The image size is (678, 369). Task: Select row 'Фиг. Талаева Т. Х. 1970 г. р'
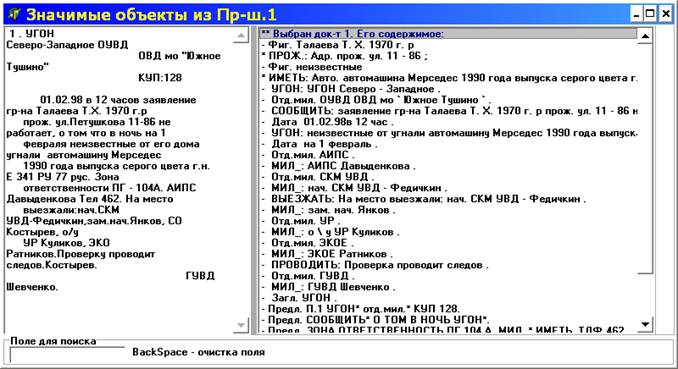[x=448, y=45]
